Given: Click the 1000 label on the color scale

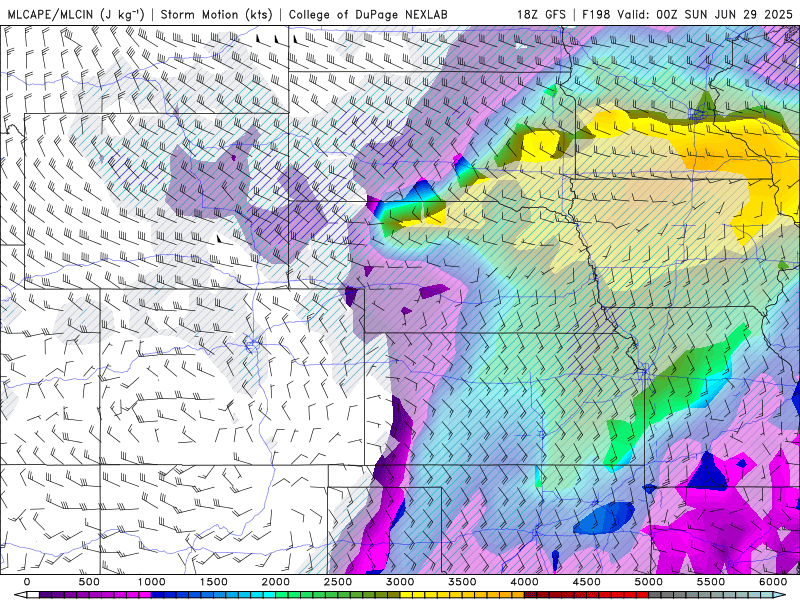Looking at the screenshot, I should (x=152, y=582).
